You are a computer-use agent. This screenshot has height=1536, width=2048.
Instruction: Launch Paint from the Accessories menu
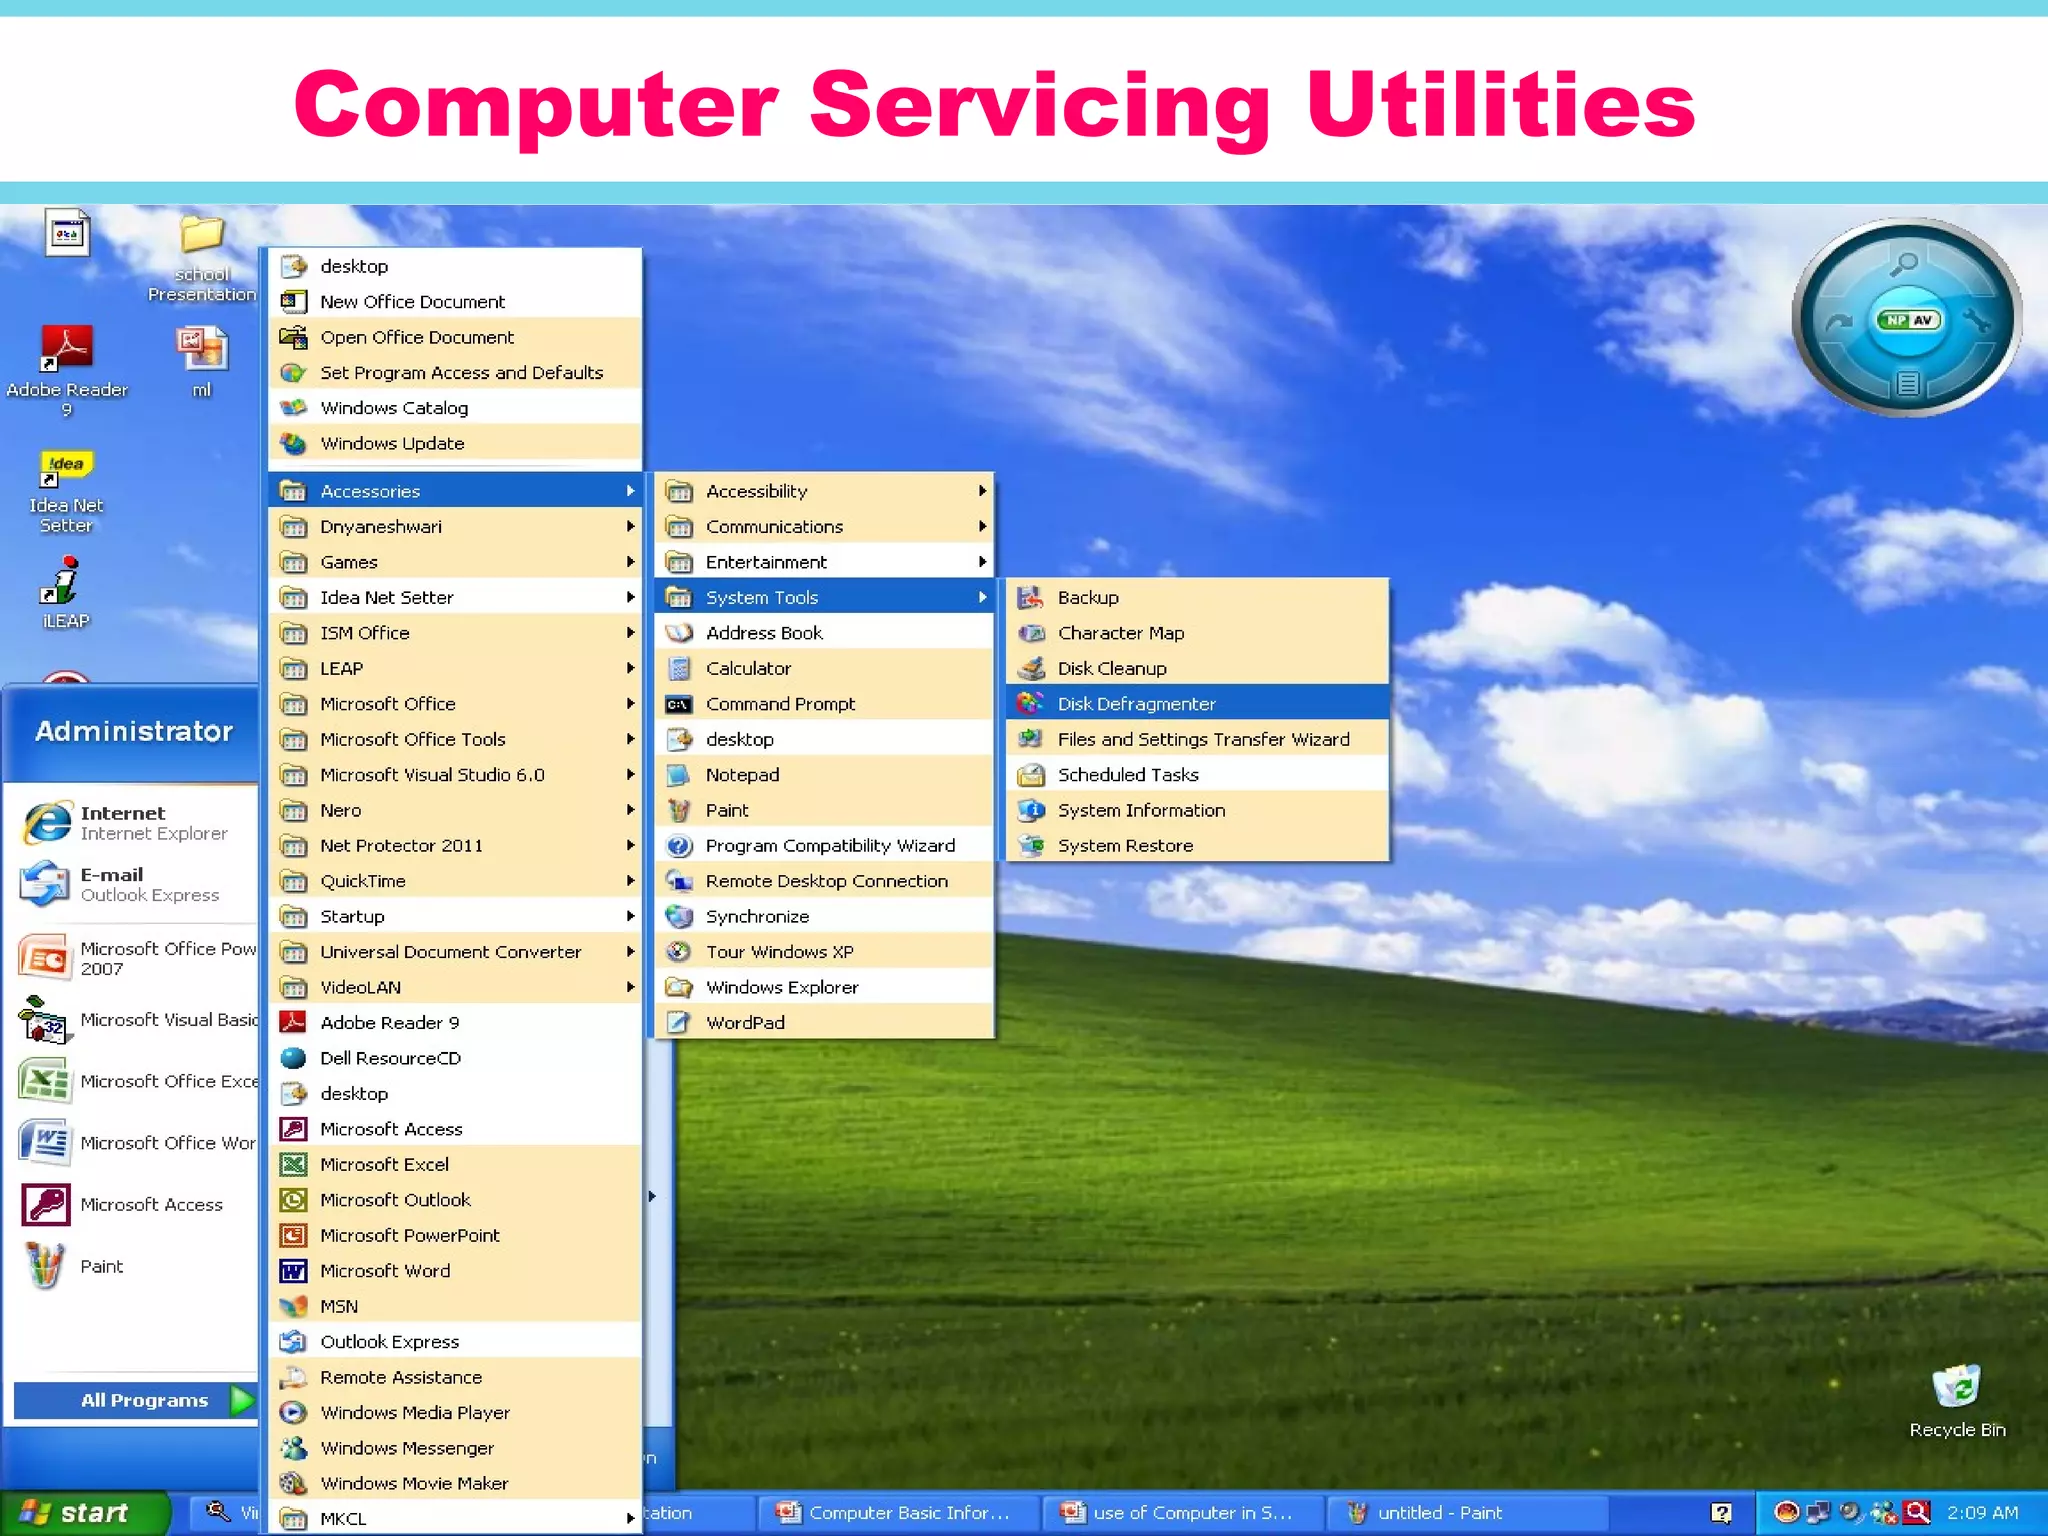tap(824, 810)
